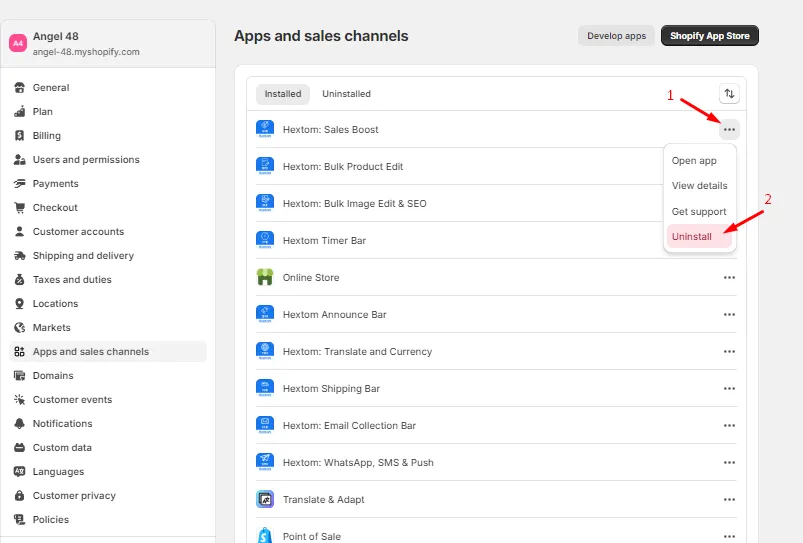This screenshot has width=803, height=543.
Task: Click the Hextom: Email Collection Bar app icon
Action: 265,425
